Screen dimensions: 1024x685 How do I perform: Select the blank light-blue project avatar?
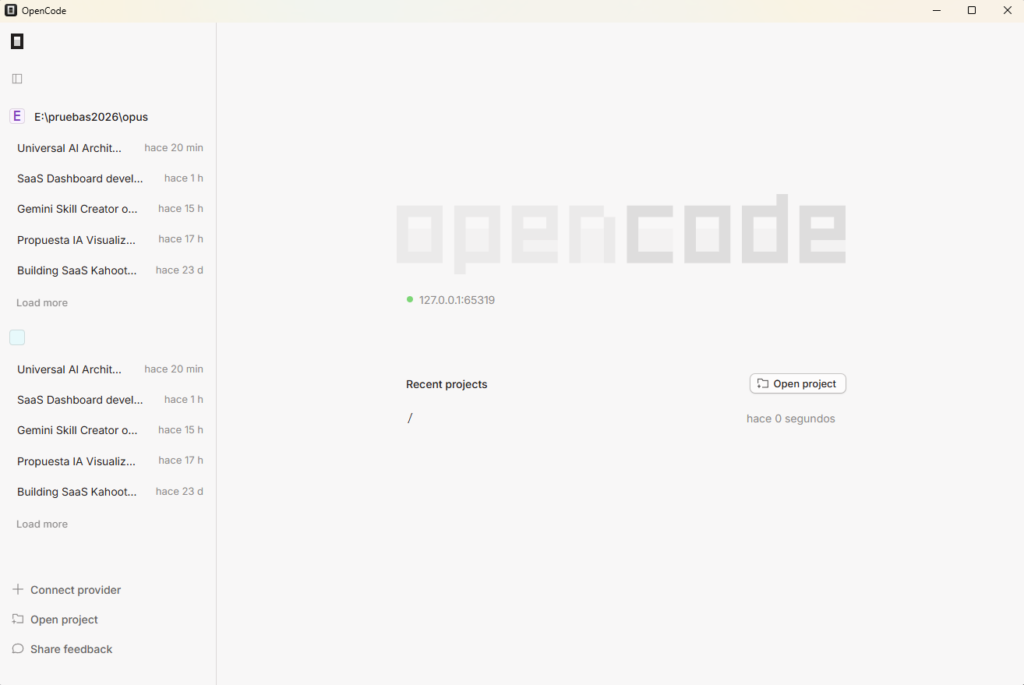[17, 338]
